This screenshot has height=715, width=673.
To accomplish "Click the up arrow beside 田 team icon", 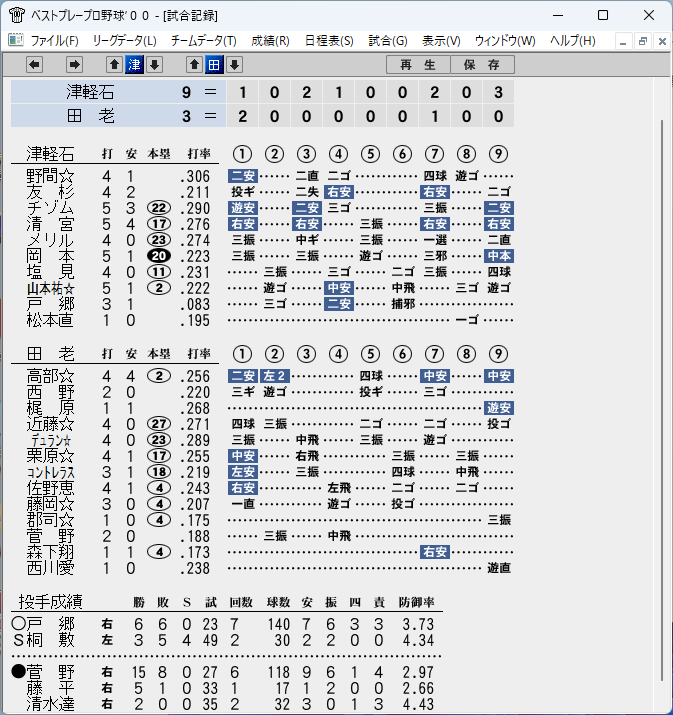I will tap(194, 65).
